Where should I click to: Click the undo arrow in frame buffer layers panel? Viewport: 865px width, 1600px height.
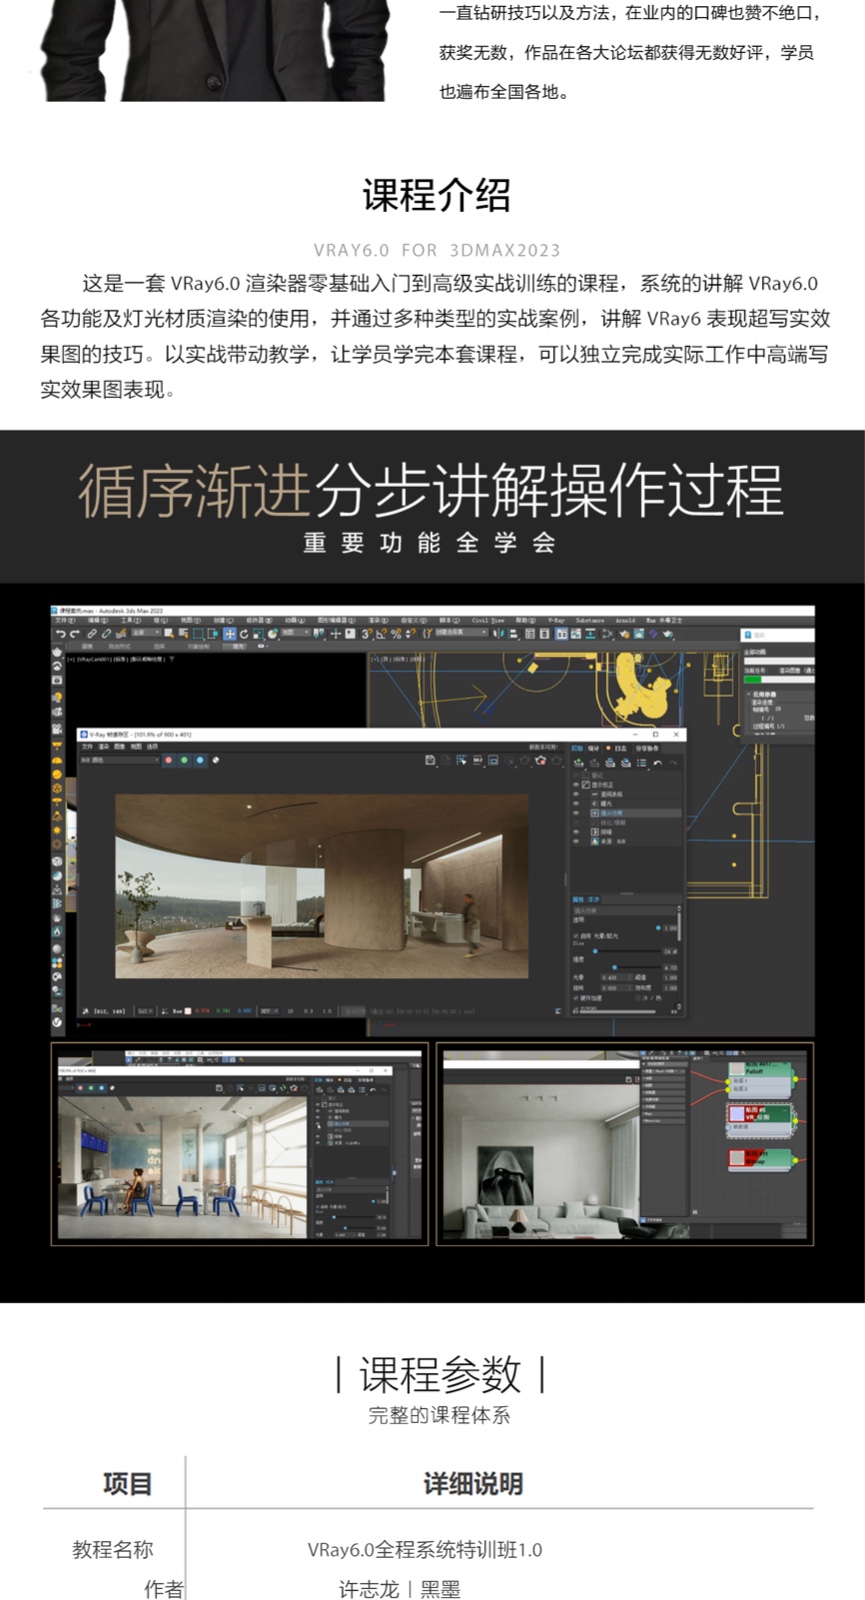tap(657, 763)
